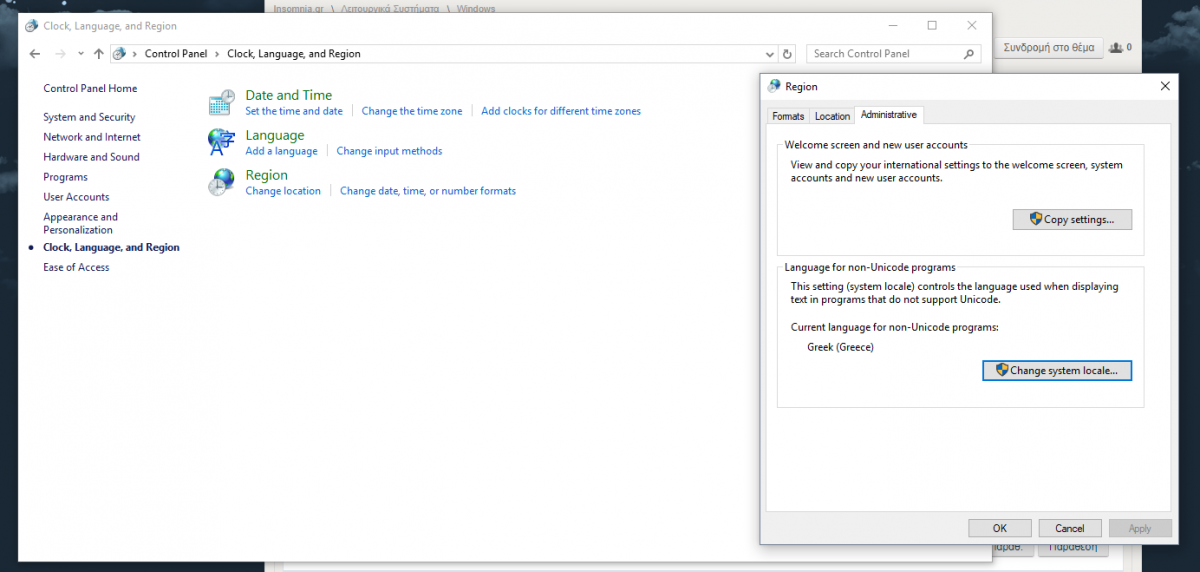The image size is (1200, 572).
Task: Open the Add a language link
Action: [281, 151]
